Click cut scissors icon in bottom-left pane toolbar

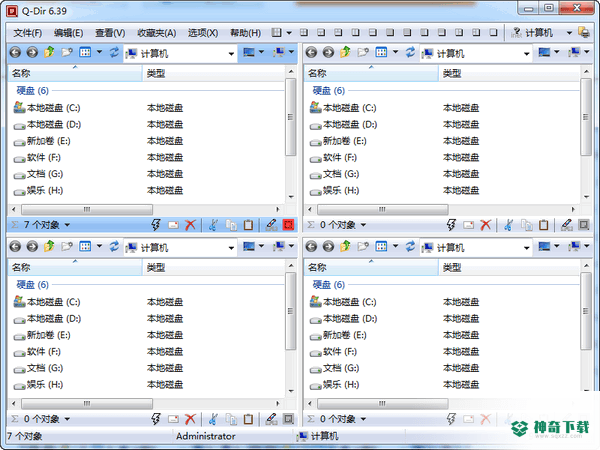click(214, 419)
